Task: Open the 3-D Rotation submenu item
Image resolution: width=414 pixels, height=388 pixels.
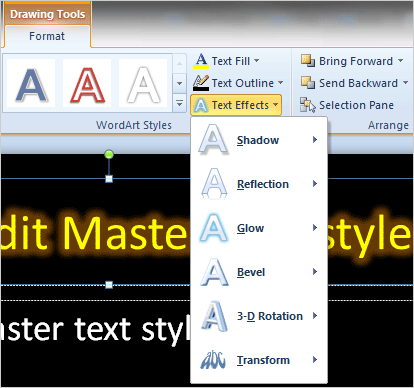Action: [259, 316]
